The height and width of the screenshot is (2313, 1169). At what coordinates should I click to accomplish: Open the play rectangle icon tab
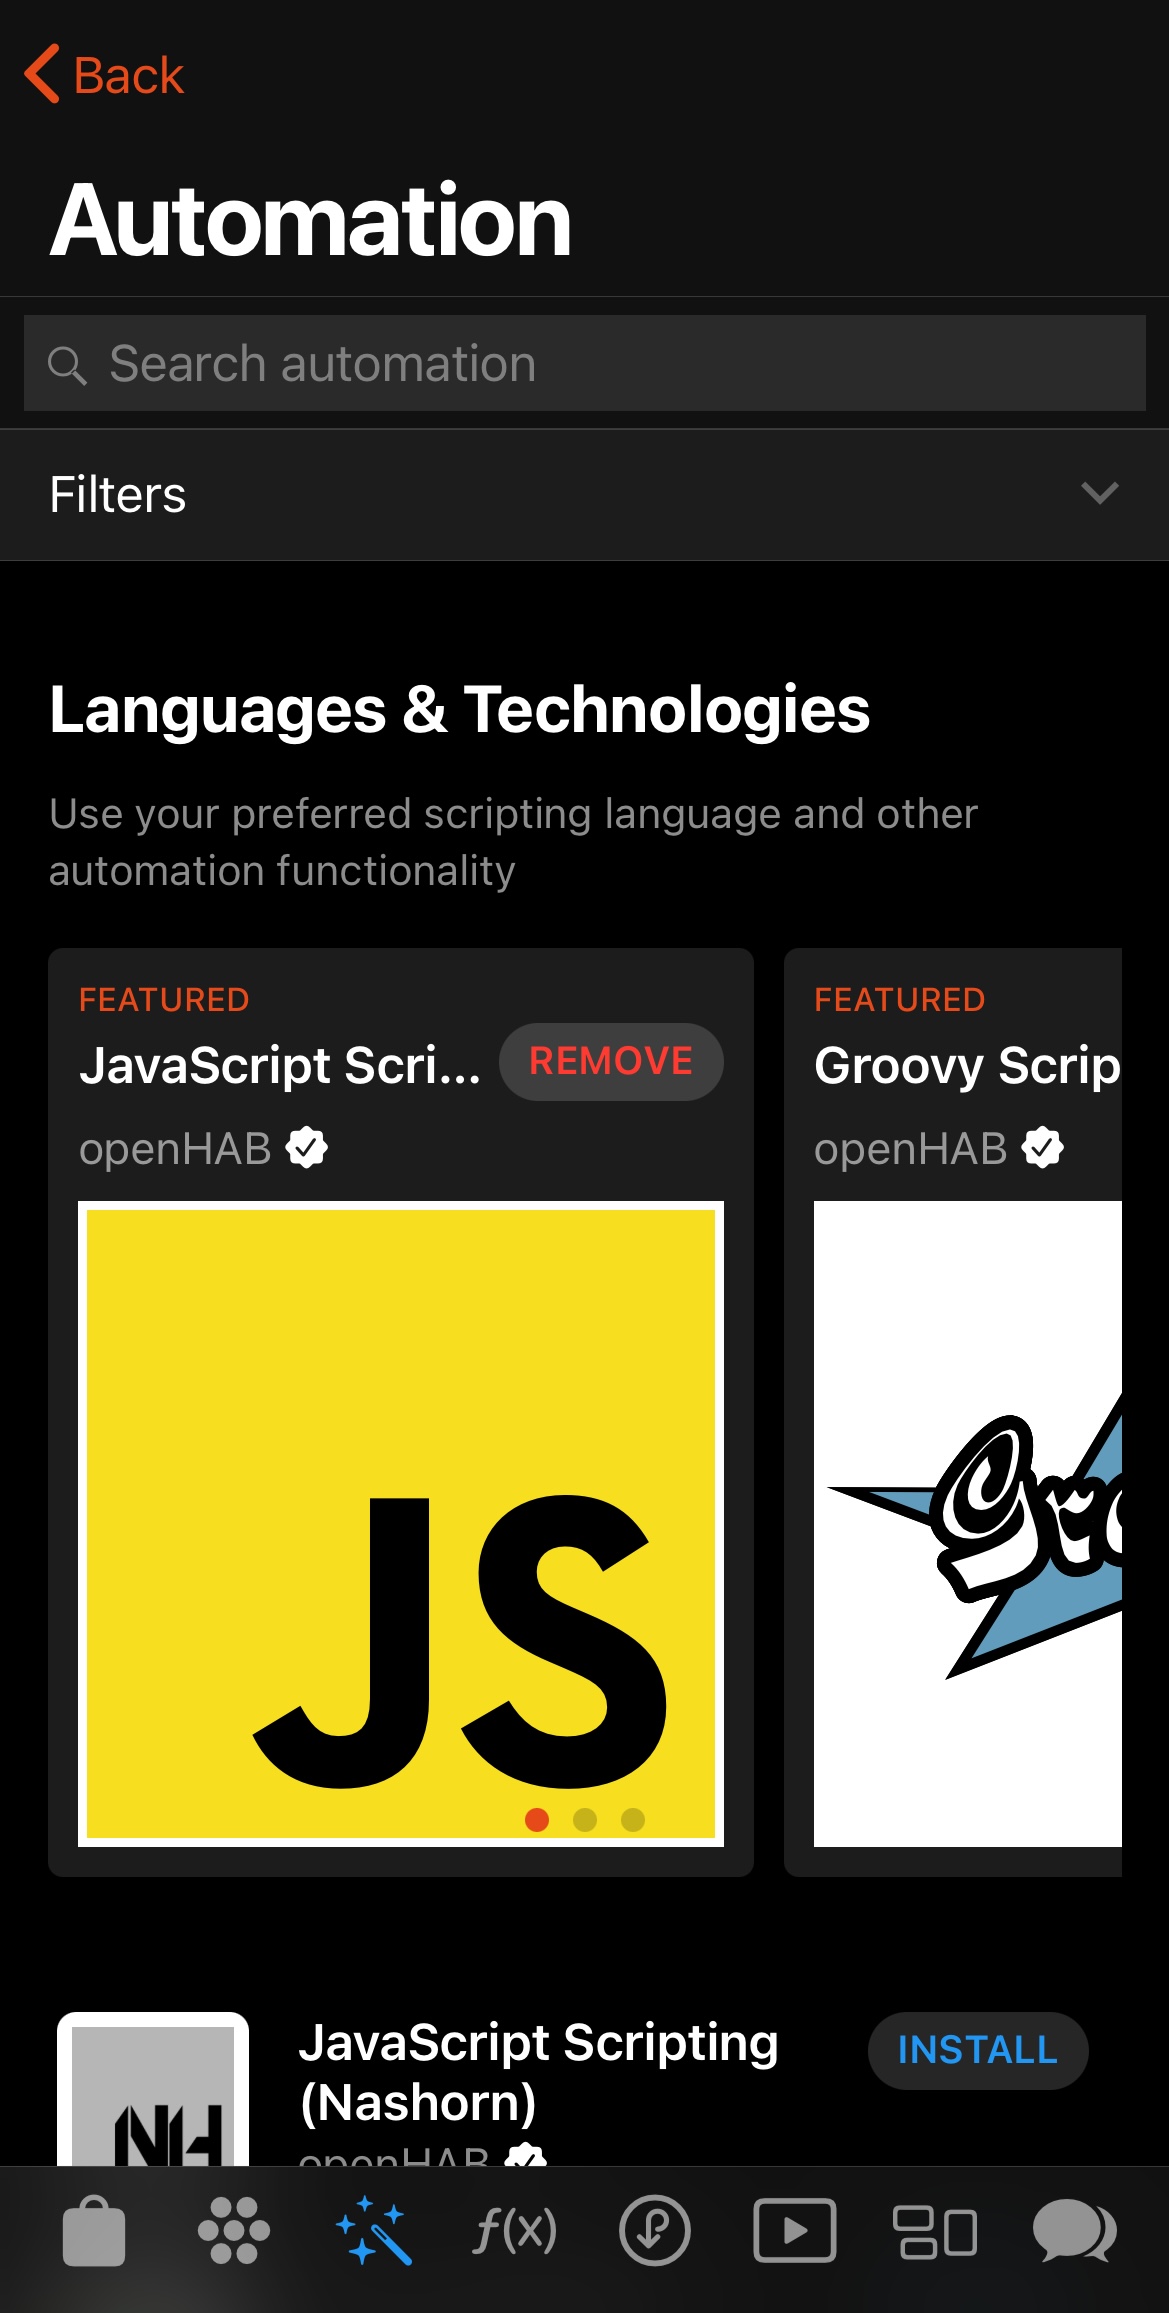tap(794, 2231)
